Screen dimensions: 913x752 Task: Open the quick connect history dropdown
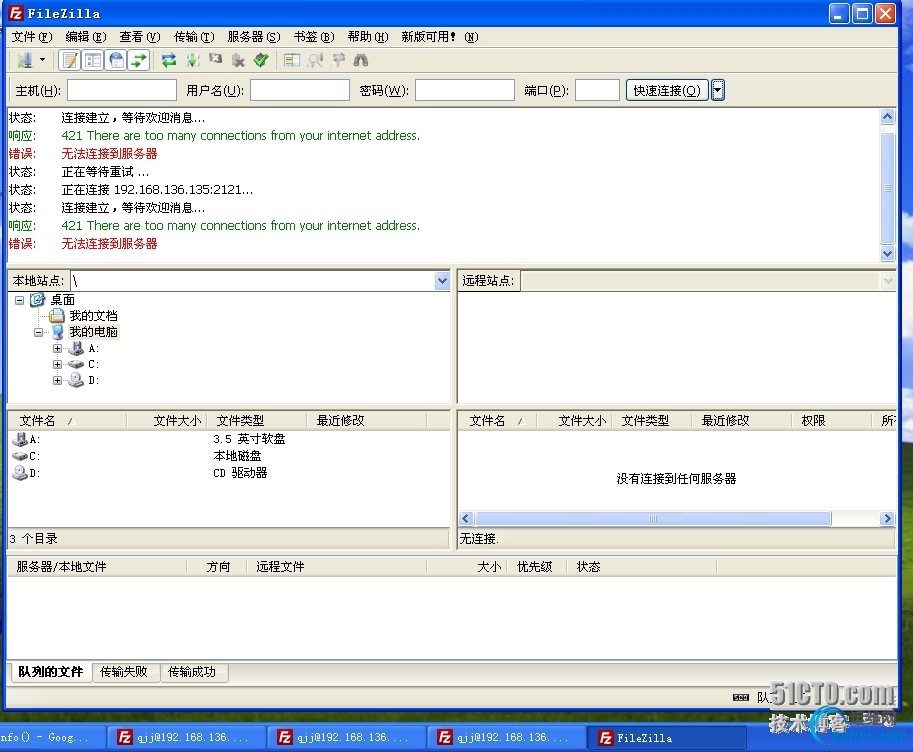pyautogui.click(x=718, y=90)
